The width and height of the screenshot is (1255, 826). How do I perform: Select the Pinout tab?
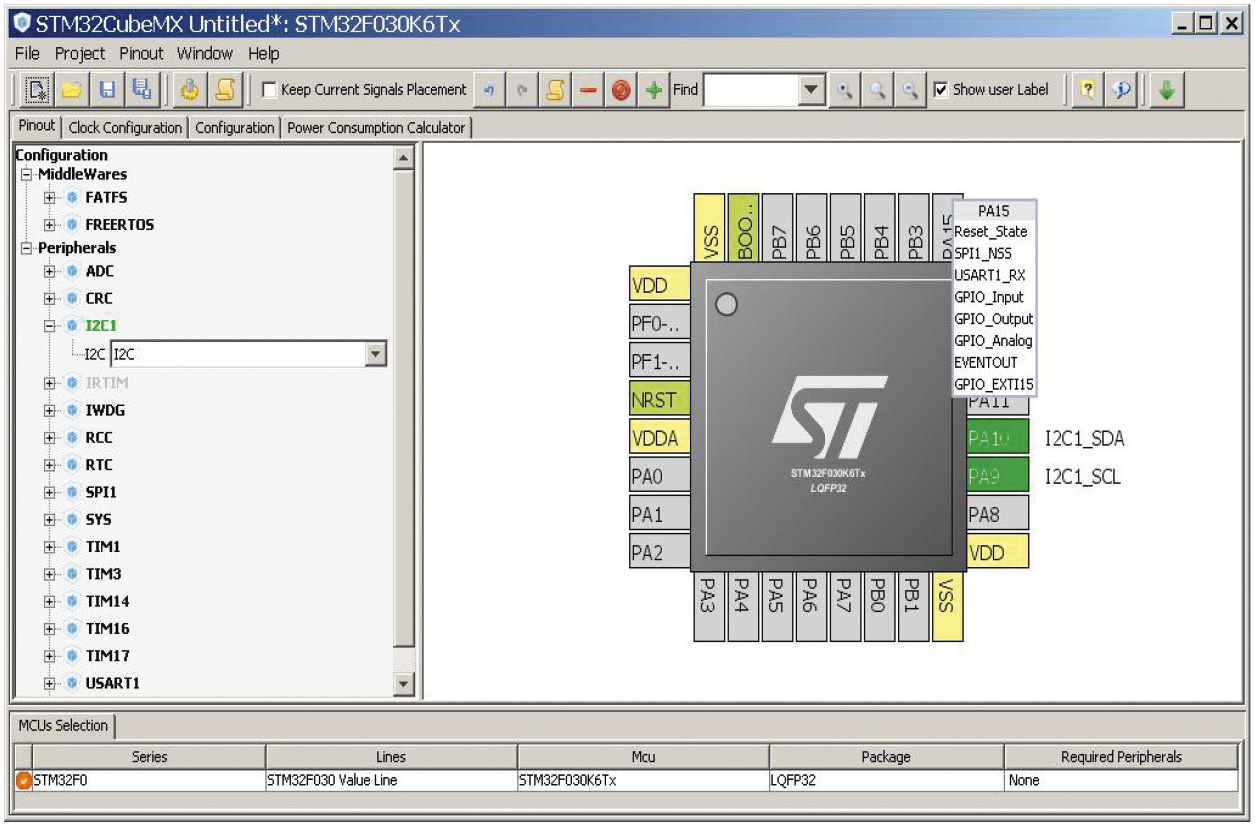tap(37, 127)
